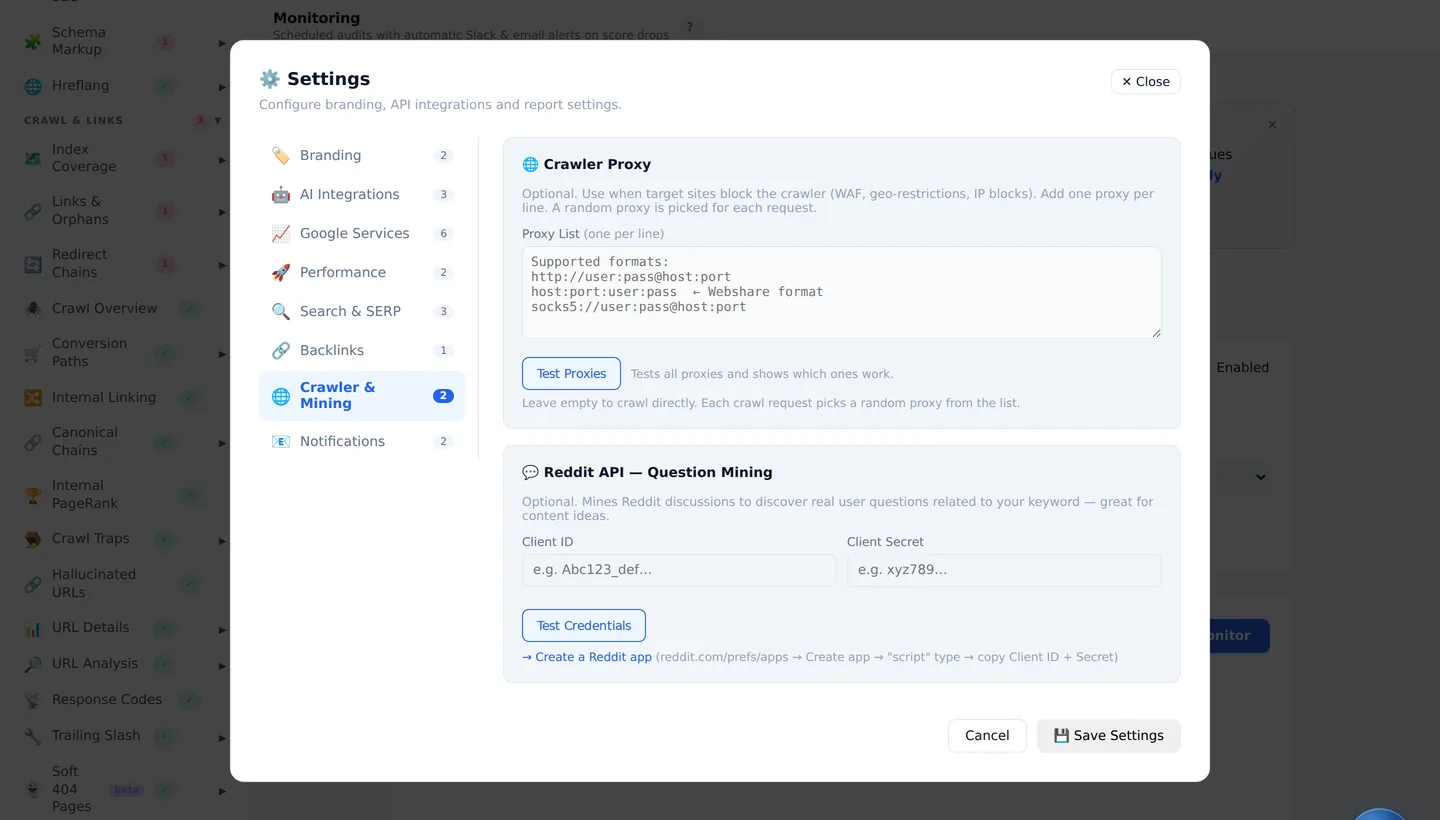Expand the Conversion Paths sidebar item

[x=222, y=353]
